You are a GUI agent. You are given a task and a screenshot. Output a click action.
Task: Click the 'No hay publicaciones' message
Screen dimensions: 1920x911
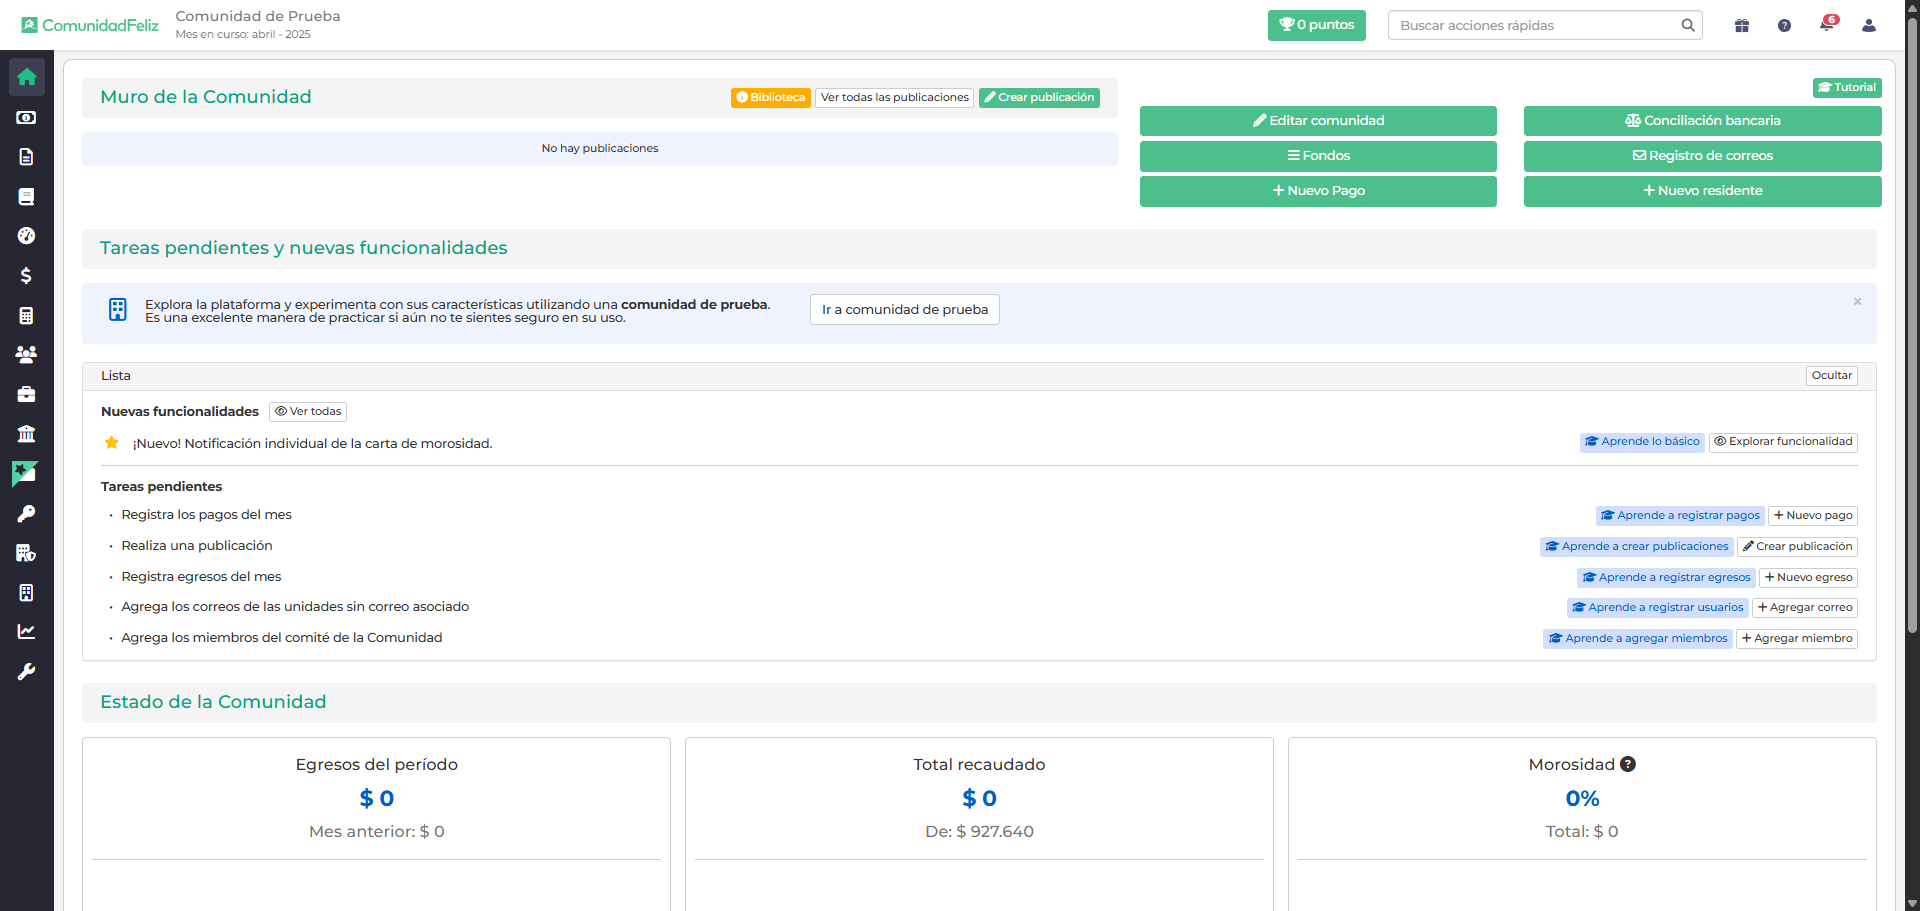[x=600, y=149]
